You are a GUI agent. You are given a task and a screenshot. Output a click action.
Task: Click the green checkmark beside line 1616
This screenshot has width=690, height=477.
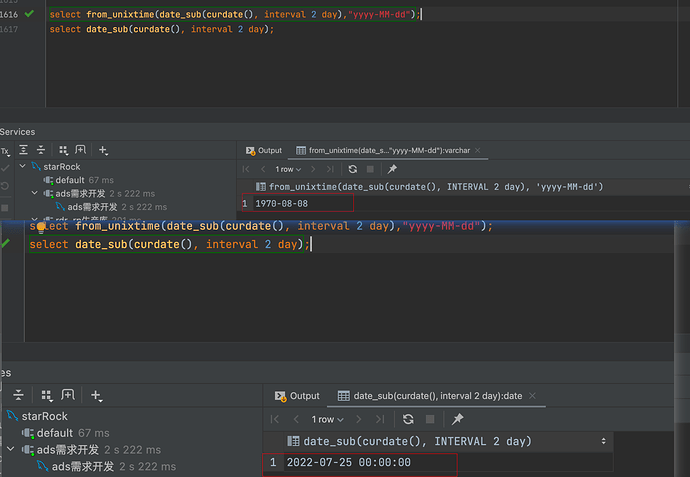coord(29,14)
